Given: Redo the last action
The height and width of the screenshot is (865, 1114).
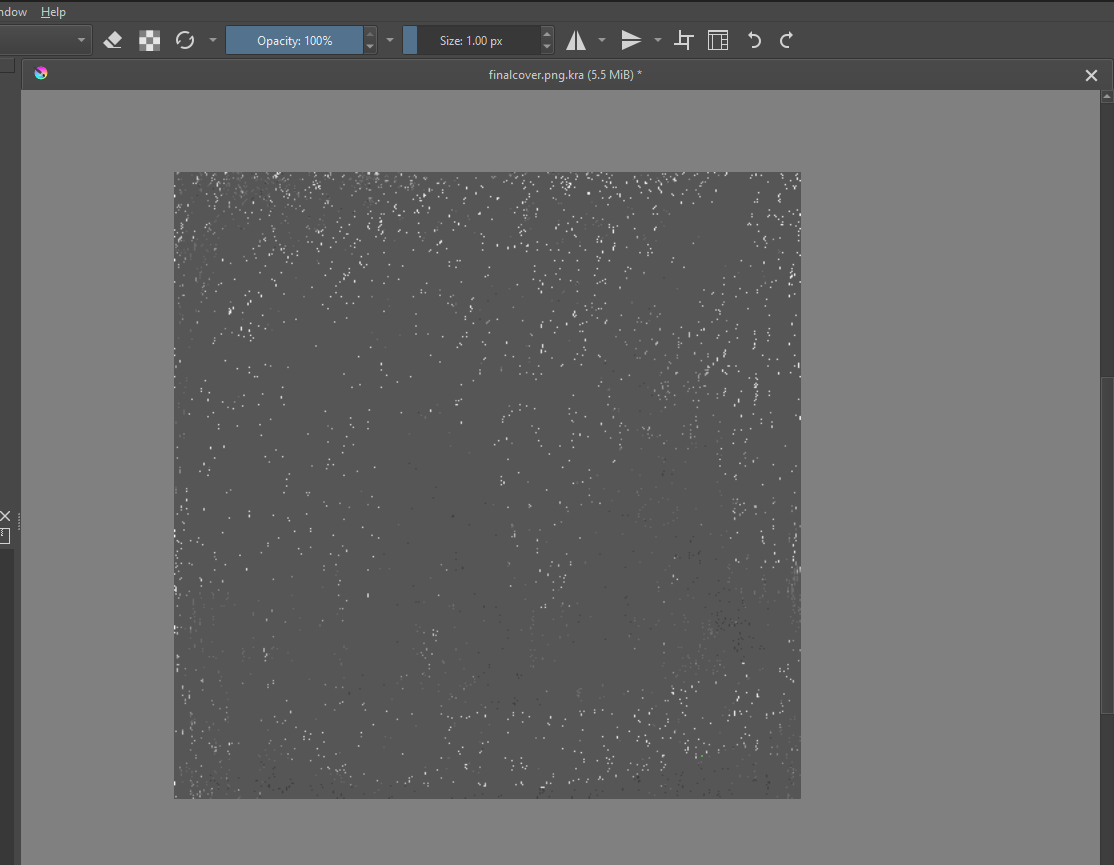Looking at the screenshot, I should [786, 40].
